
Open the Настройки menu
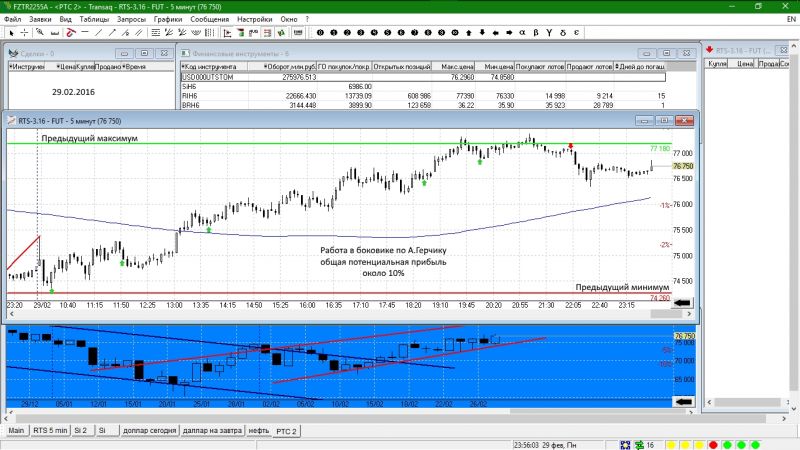pos(255,19)
